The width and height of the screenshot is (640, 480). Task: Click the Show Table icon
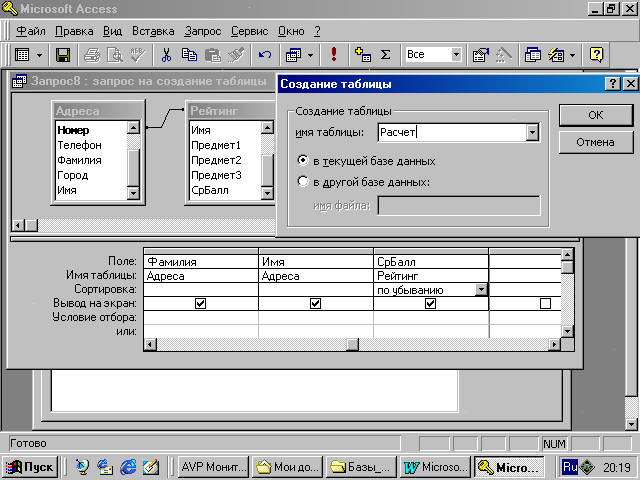(362, 55)
